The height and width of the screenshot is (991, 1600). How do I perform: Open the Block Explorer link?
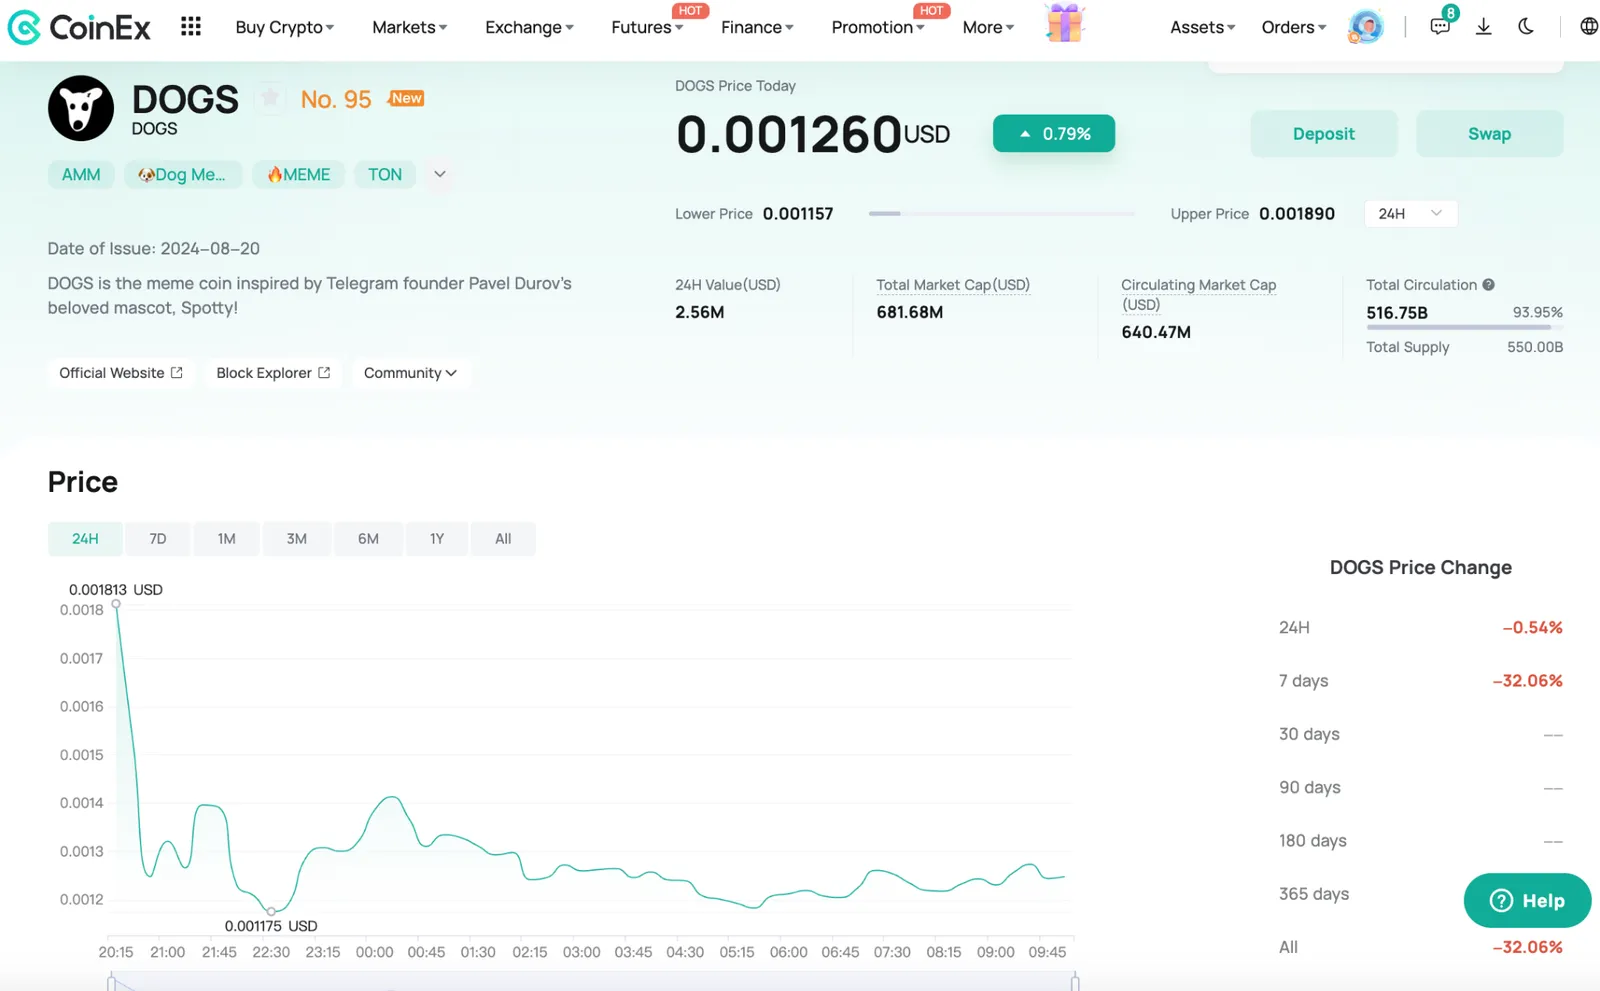273,373
